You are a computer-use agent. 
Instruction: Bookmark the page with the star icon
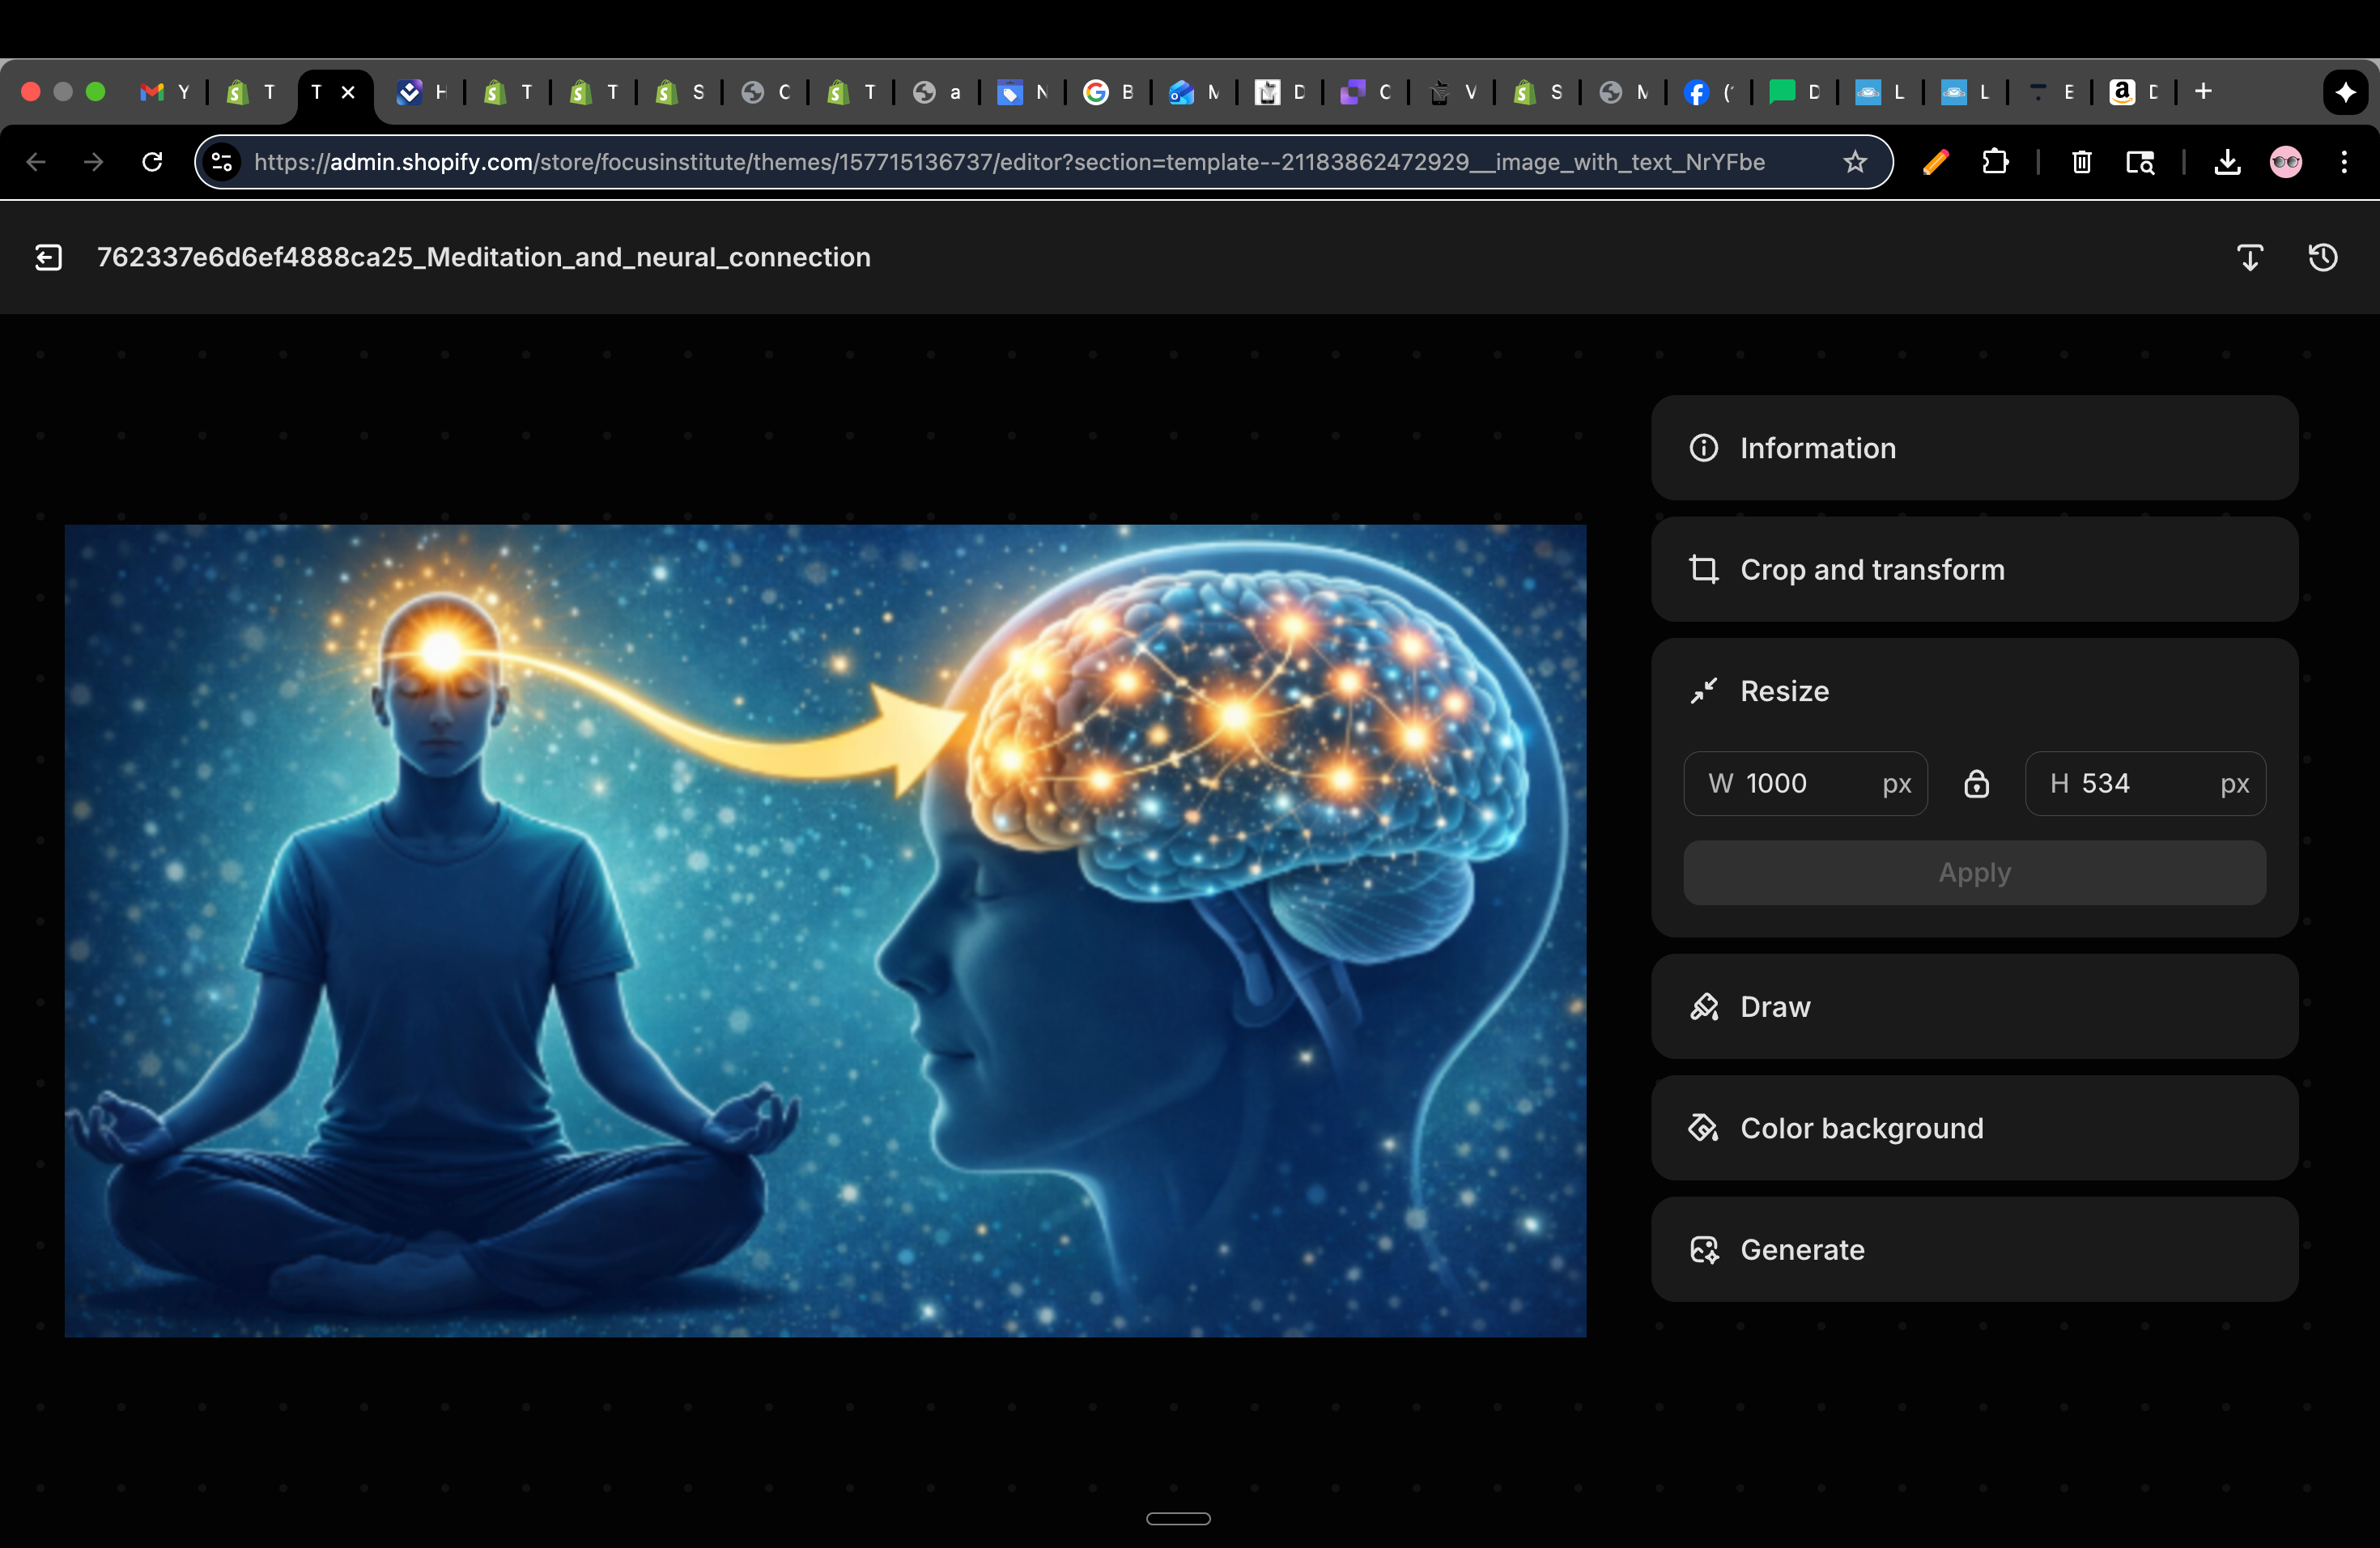pos(1855,162)
